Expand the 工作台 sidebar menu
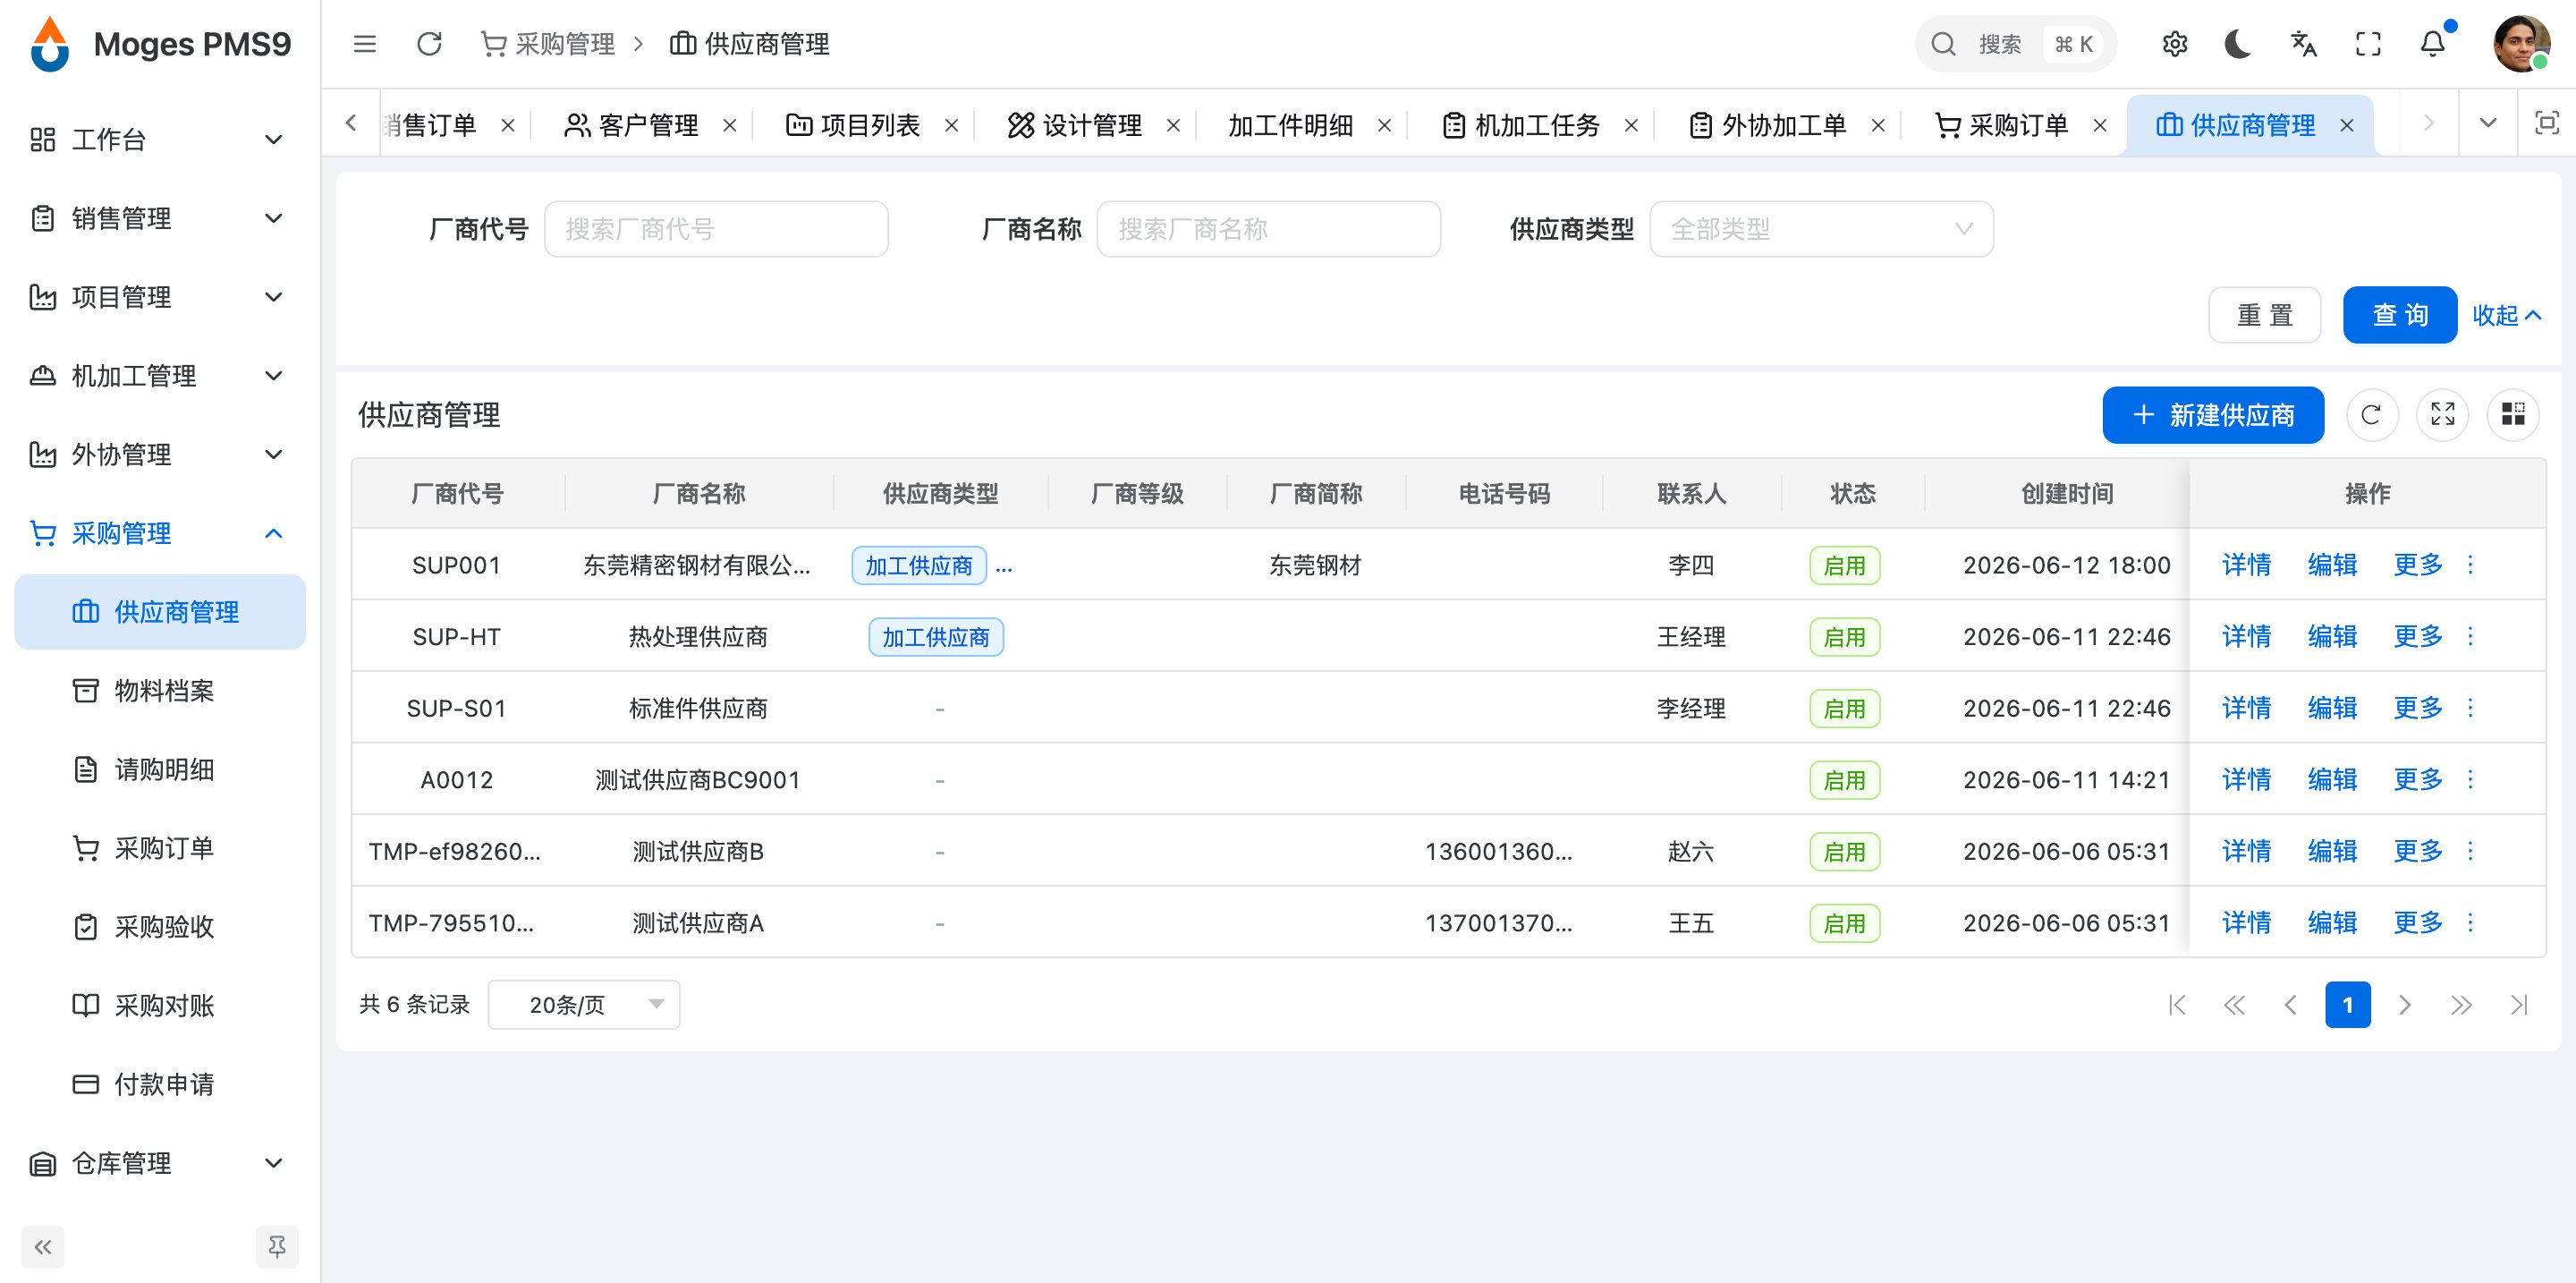The image size is (2576, 1283). coord(160,139)
